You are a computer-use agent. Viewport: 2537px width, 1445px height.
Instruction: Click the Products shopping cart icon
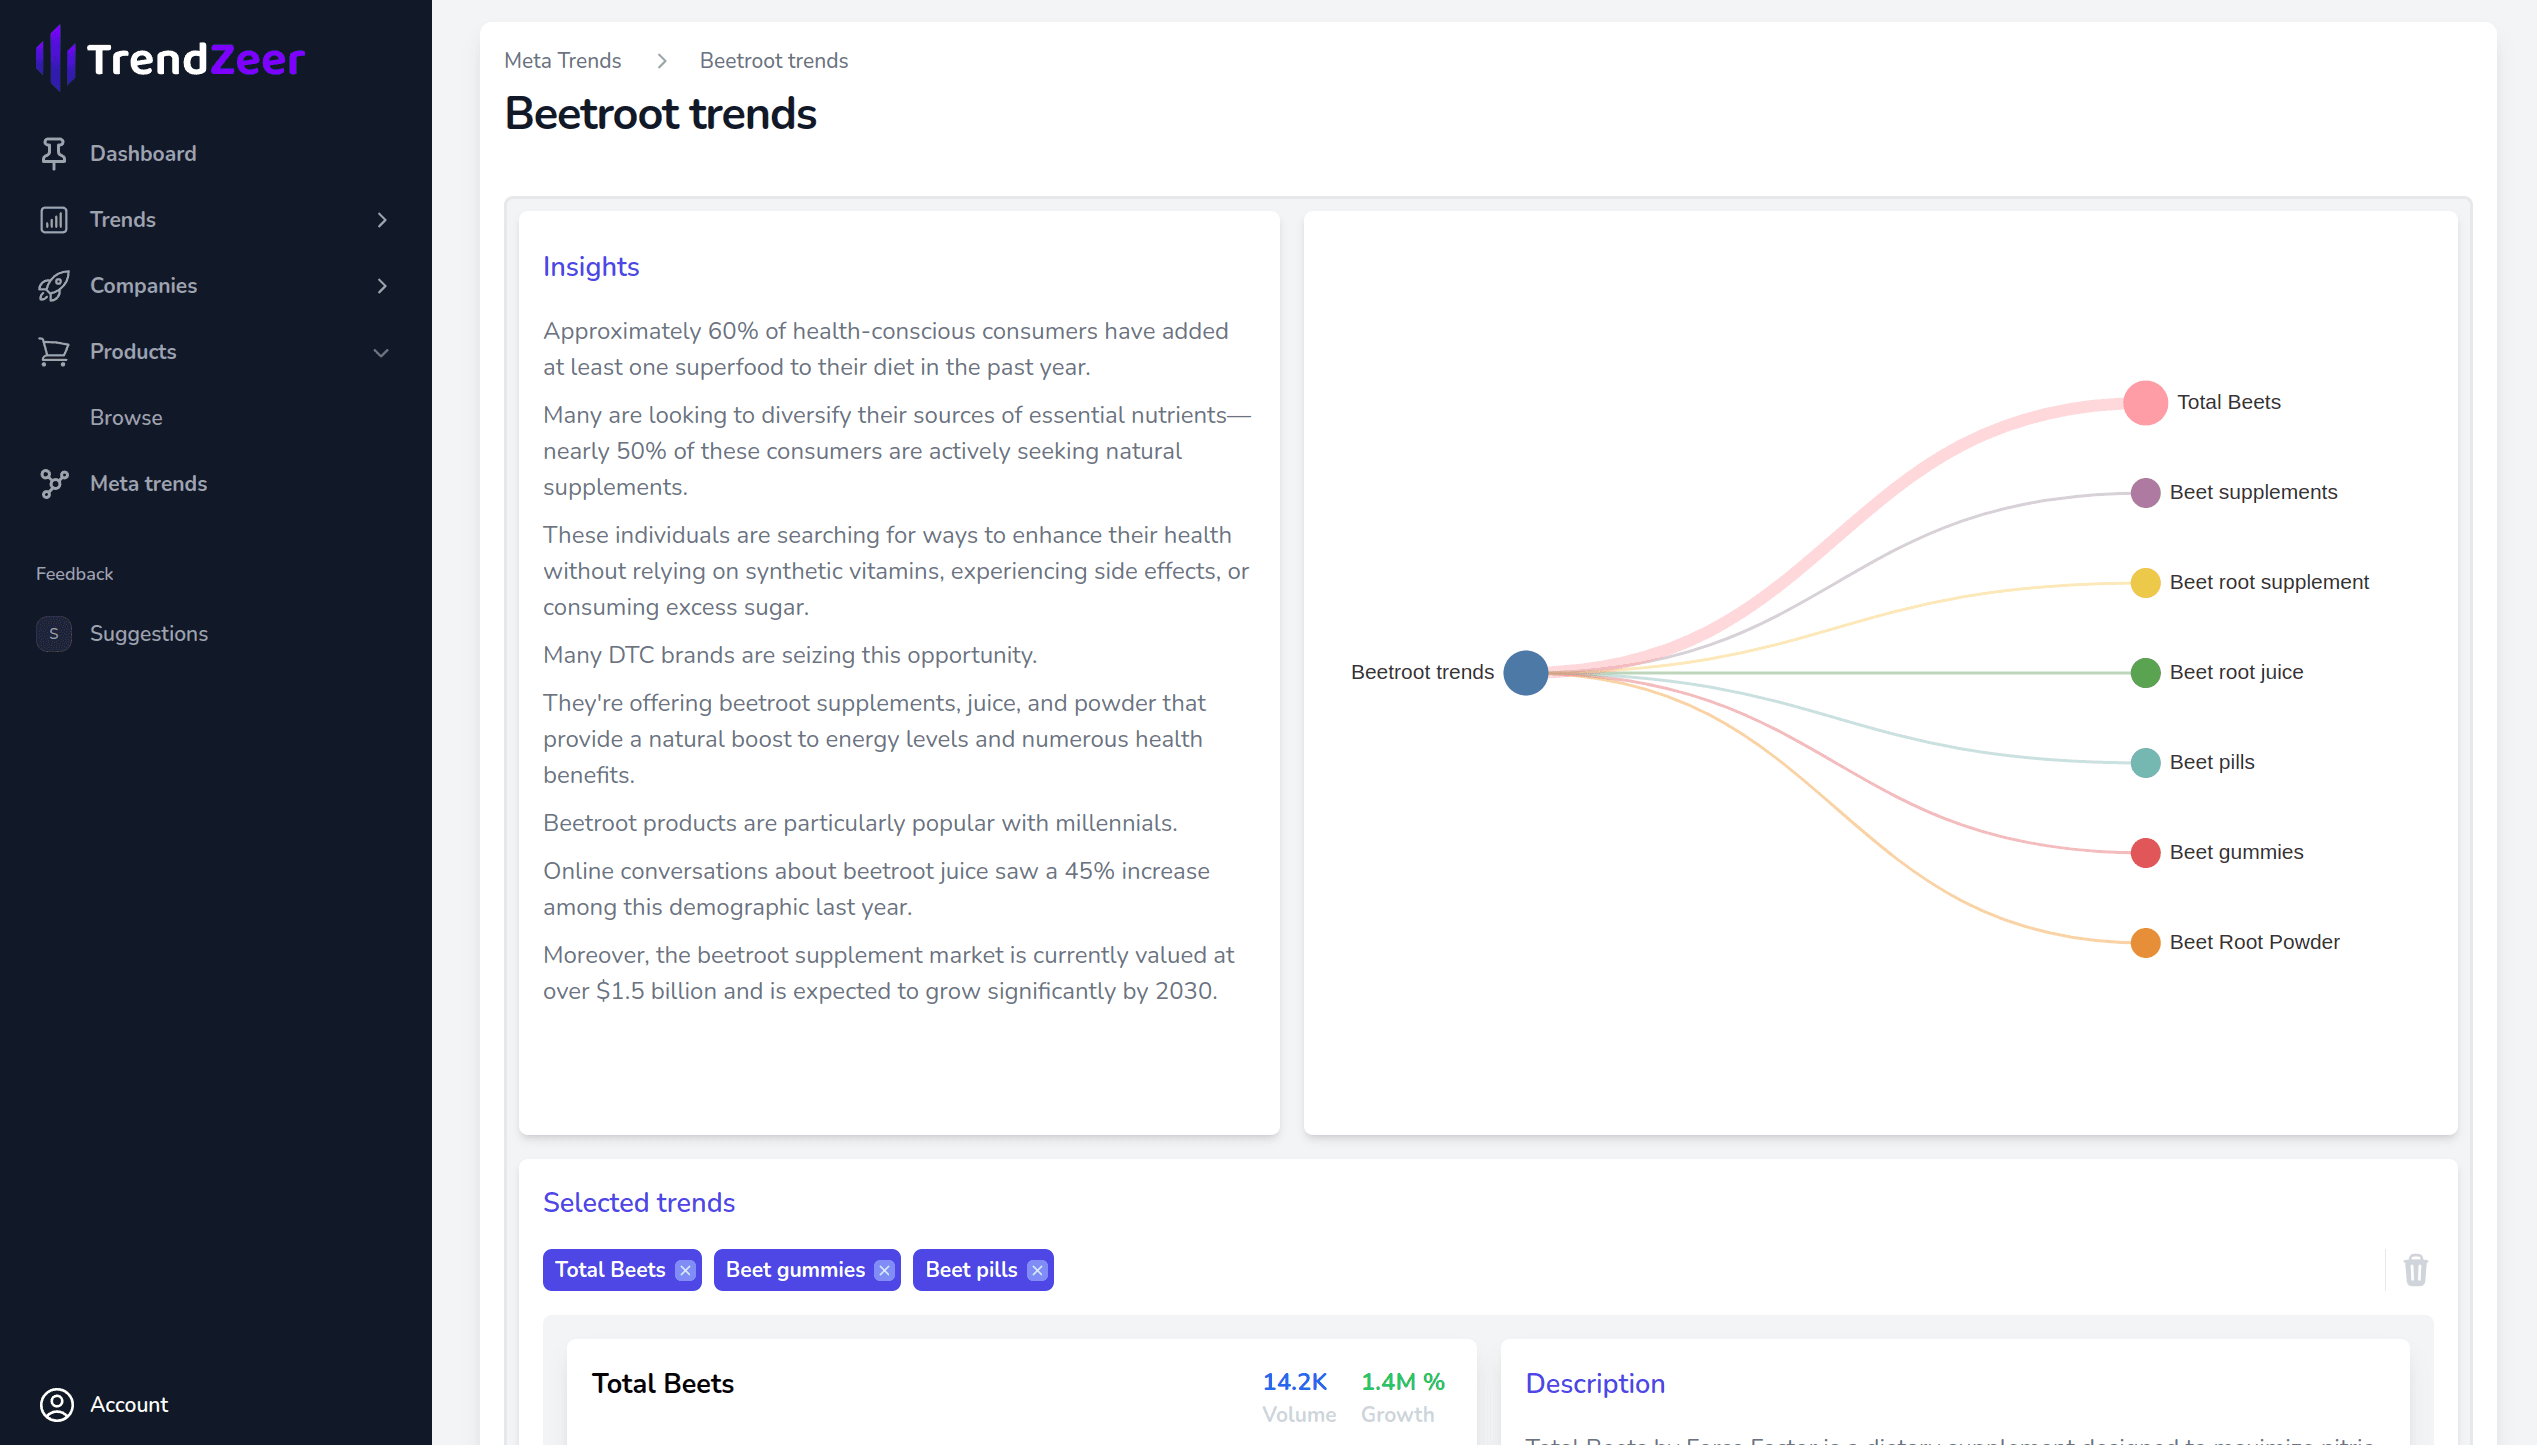[x=54, y=352]
